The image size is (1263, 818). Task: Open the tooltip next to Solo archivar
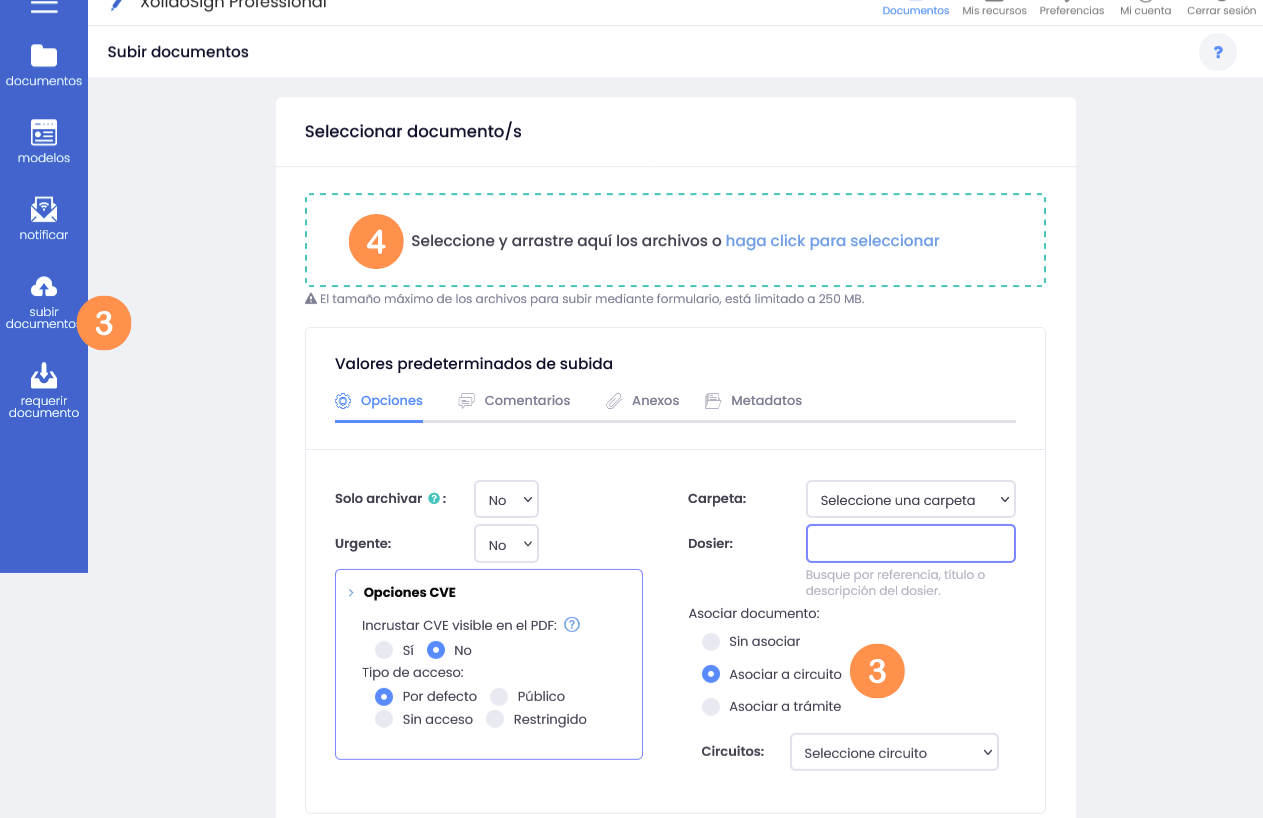[433, 498]
